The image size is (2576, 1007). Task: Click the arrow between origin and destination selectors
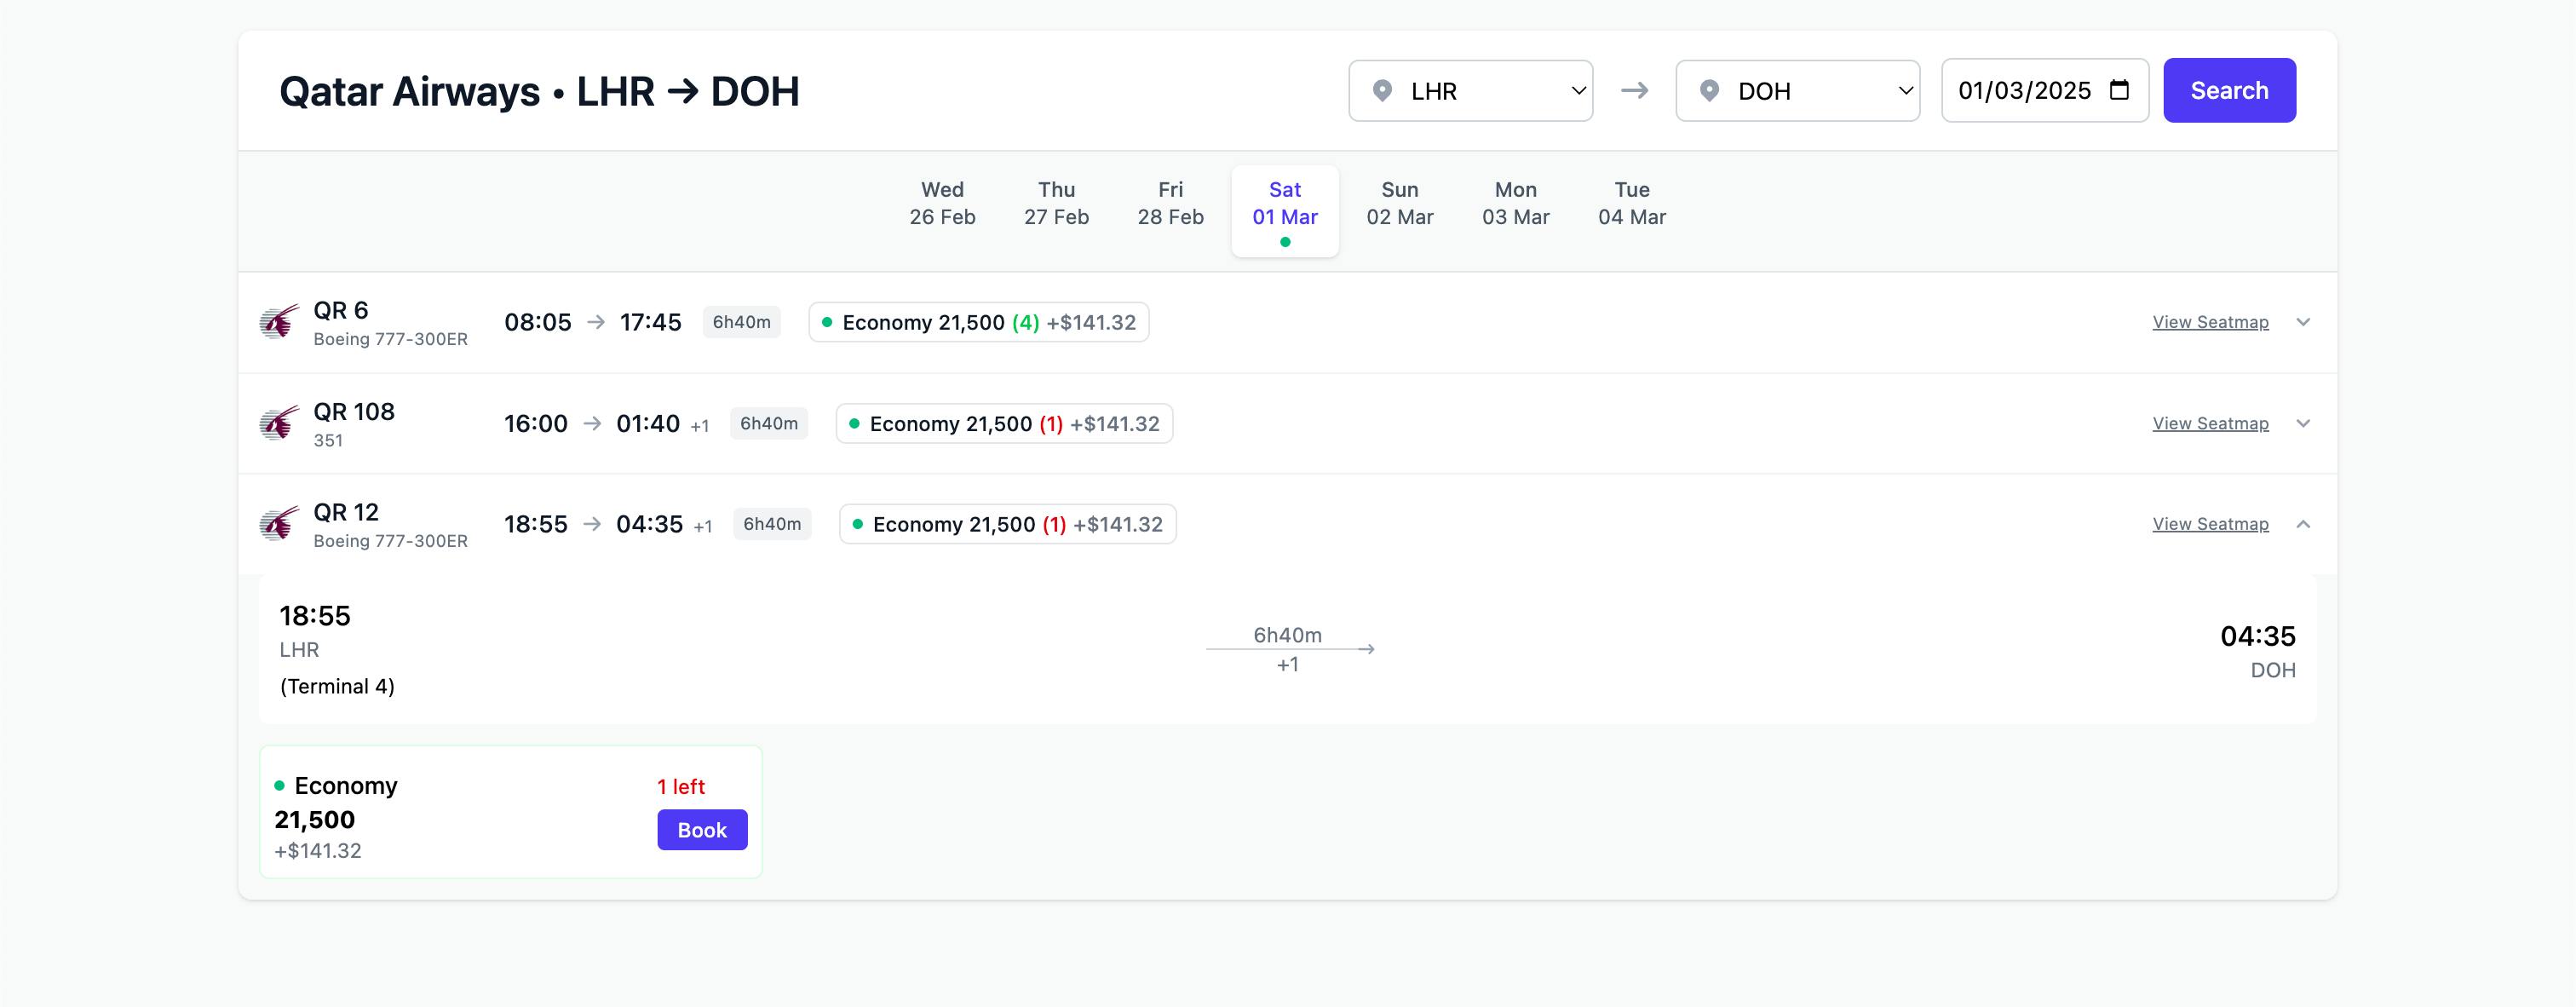[x=1634, y=91]
